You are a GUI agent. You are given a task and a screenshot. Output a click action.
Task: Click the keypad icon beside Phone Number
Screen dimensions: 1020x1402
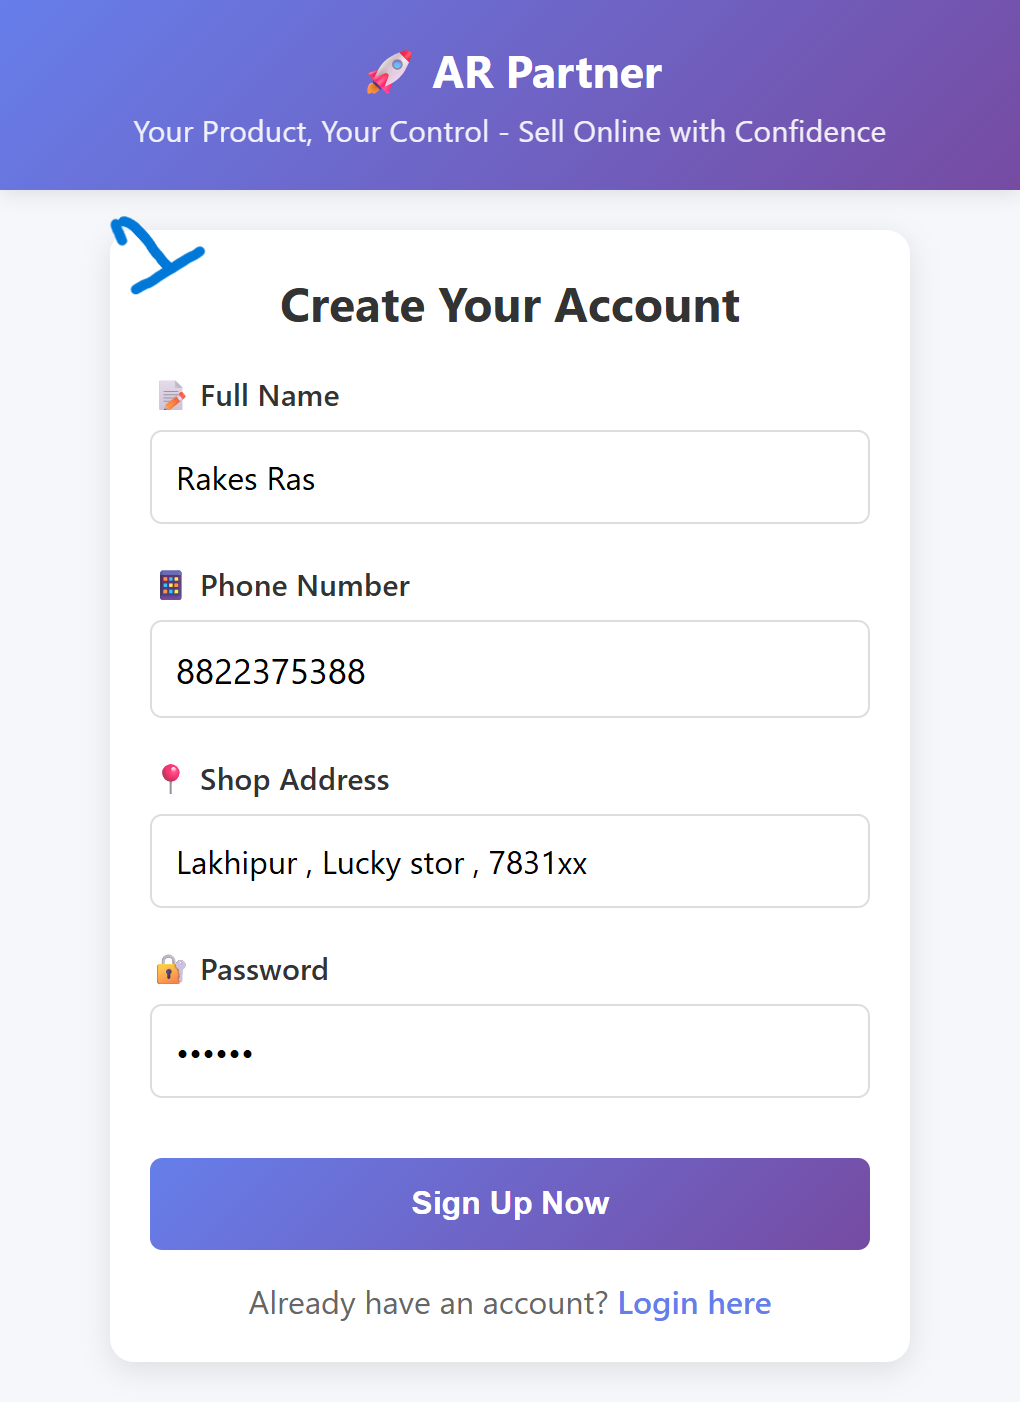pyautogui.click(x=171, y=585)
